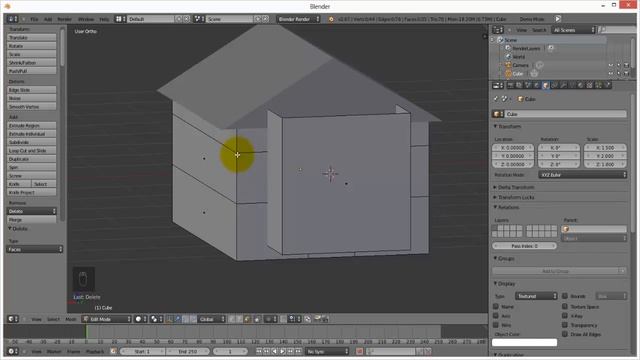Enable the Texture Space checkbox
640x360 pixels.
click(x=565, y=307)
